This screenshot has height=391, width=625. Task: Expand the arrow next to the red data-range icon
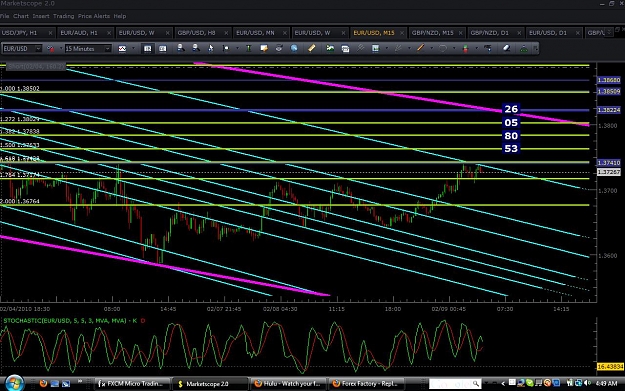point(61,49)
